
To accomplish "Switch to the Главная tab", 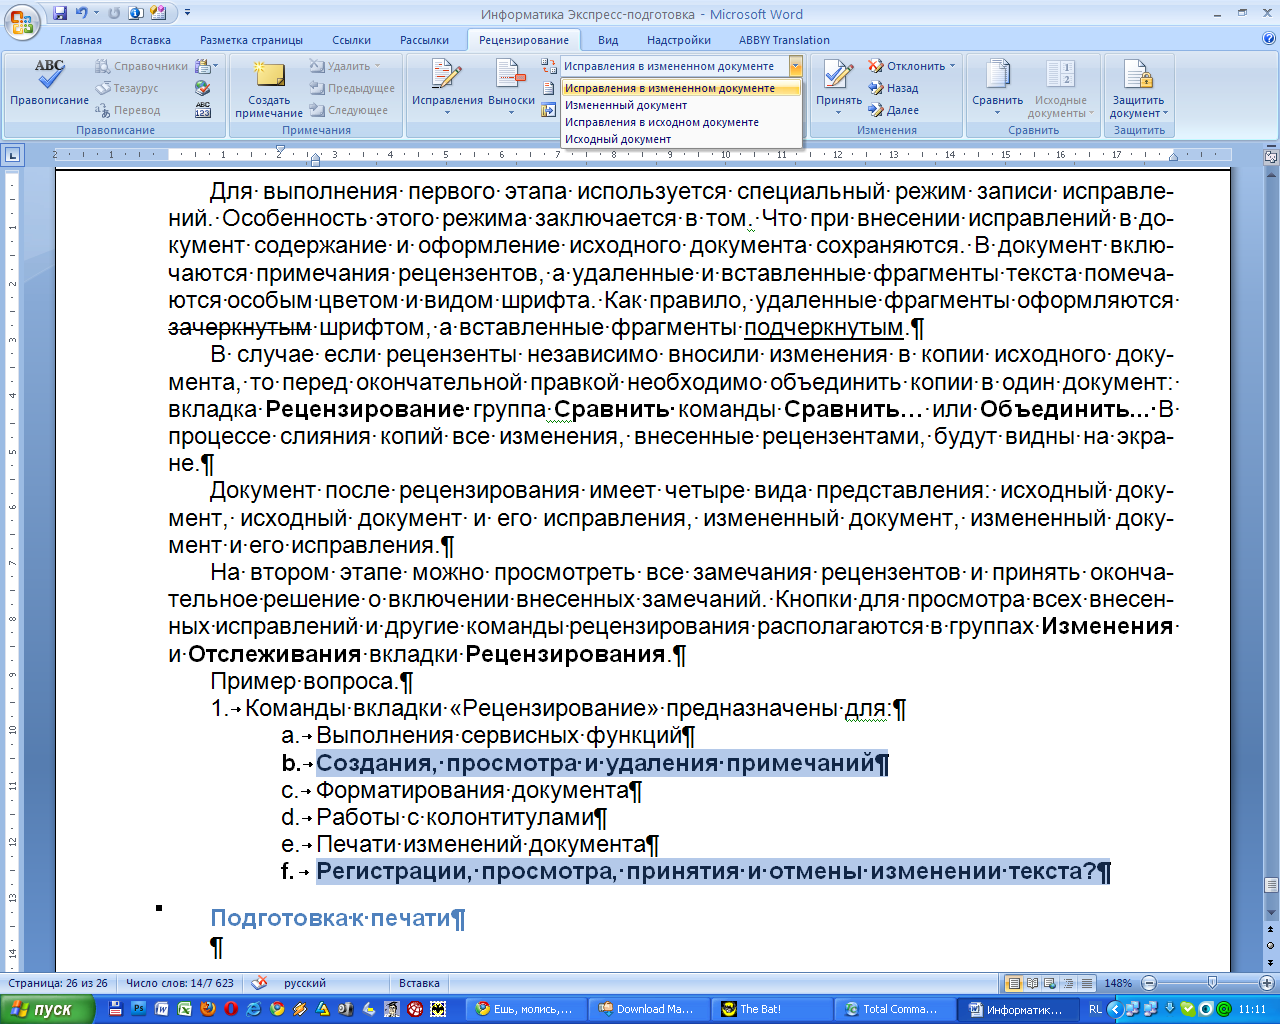I will [80, 40].
